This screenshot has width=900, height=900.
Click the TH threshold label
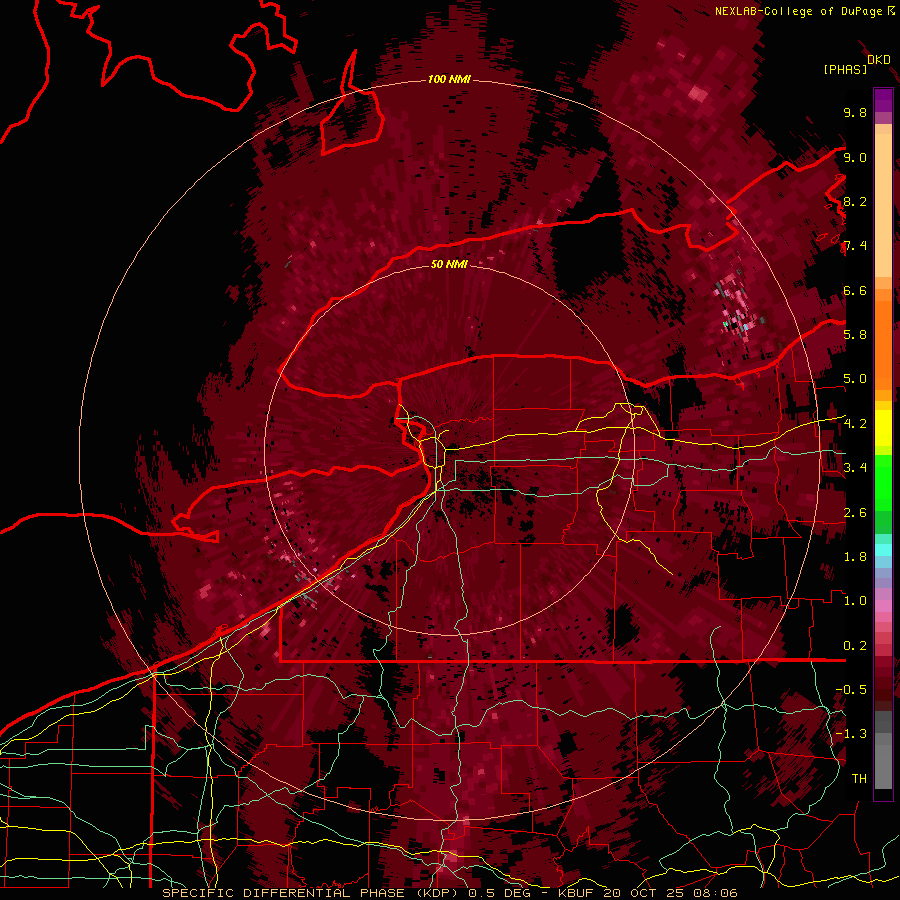point(859,779)
